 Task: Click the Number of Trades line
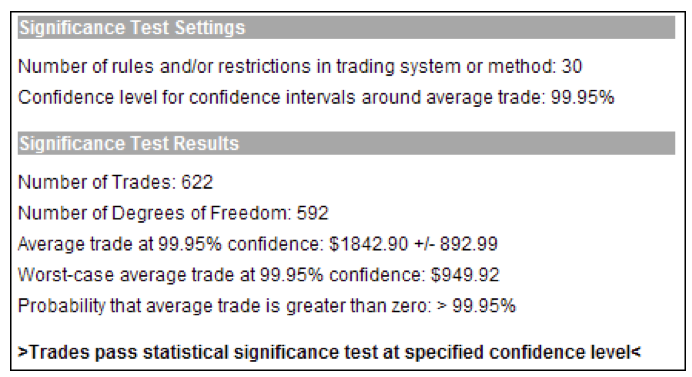[x=116, y=182]
